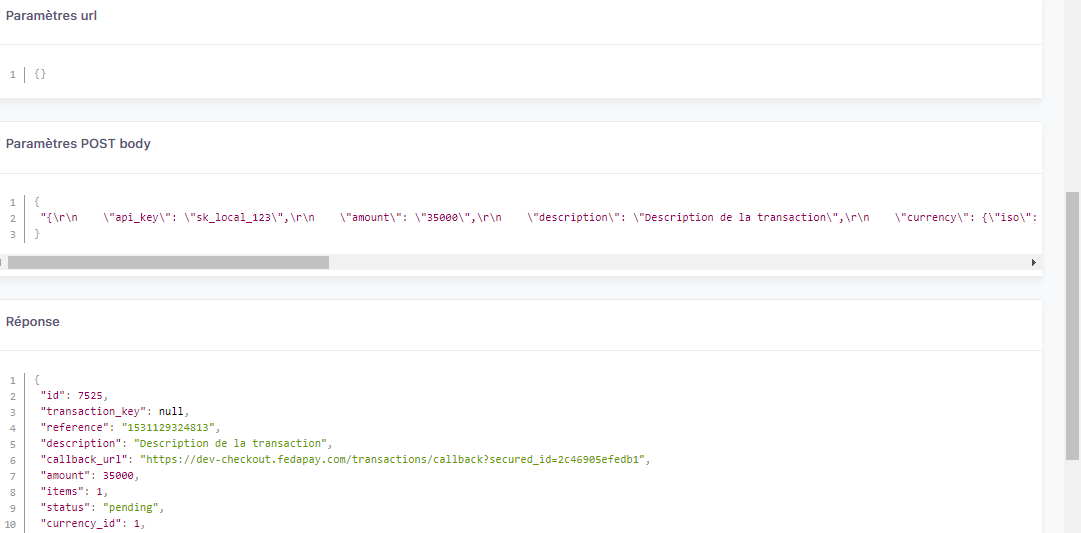Viewport: 1081px width, 533px height.
Task: Click the "id": 7525 line in the response
Action: pyautogui.click(x=74, y=396)
